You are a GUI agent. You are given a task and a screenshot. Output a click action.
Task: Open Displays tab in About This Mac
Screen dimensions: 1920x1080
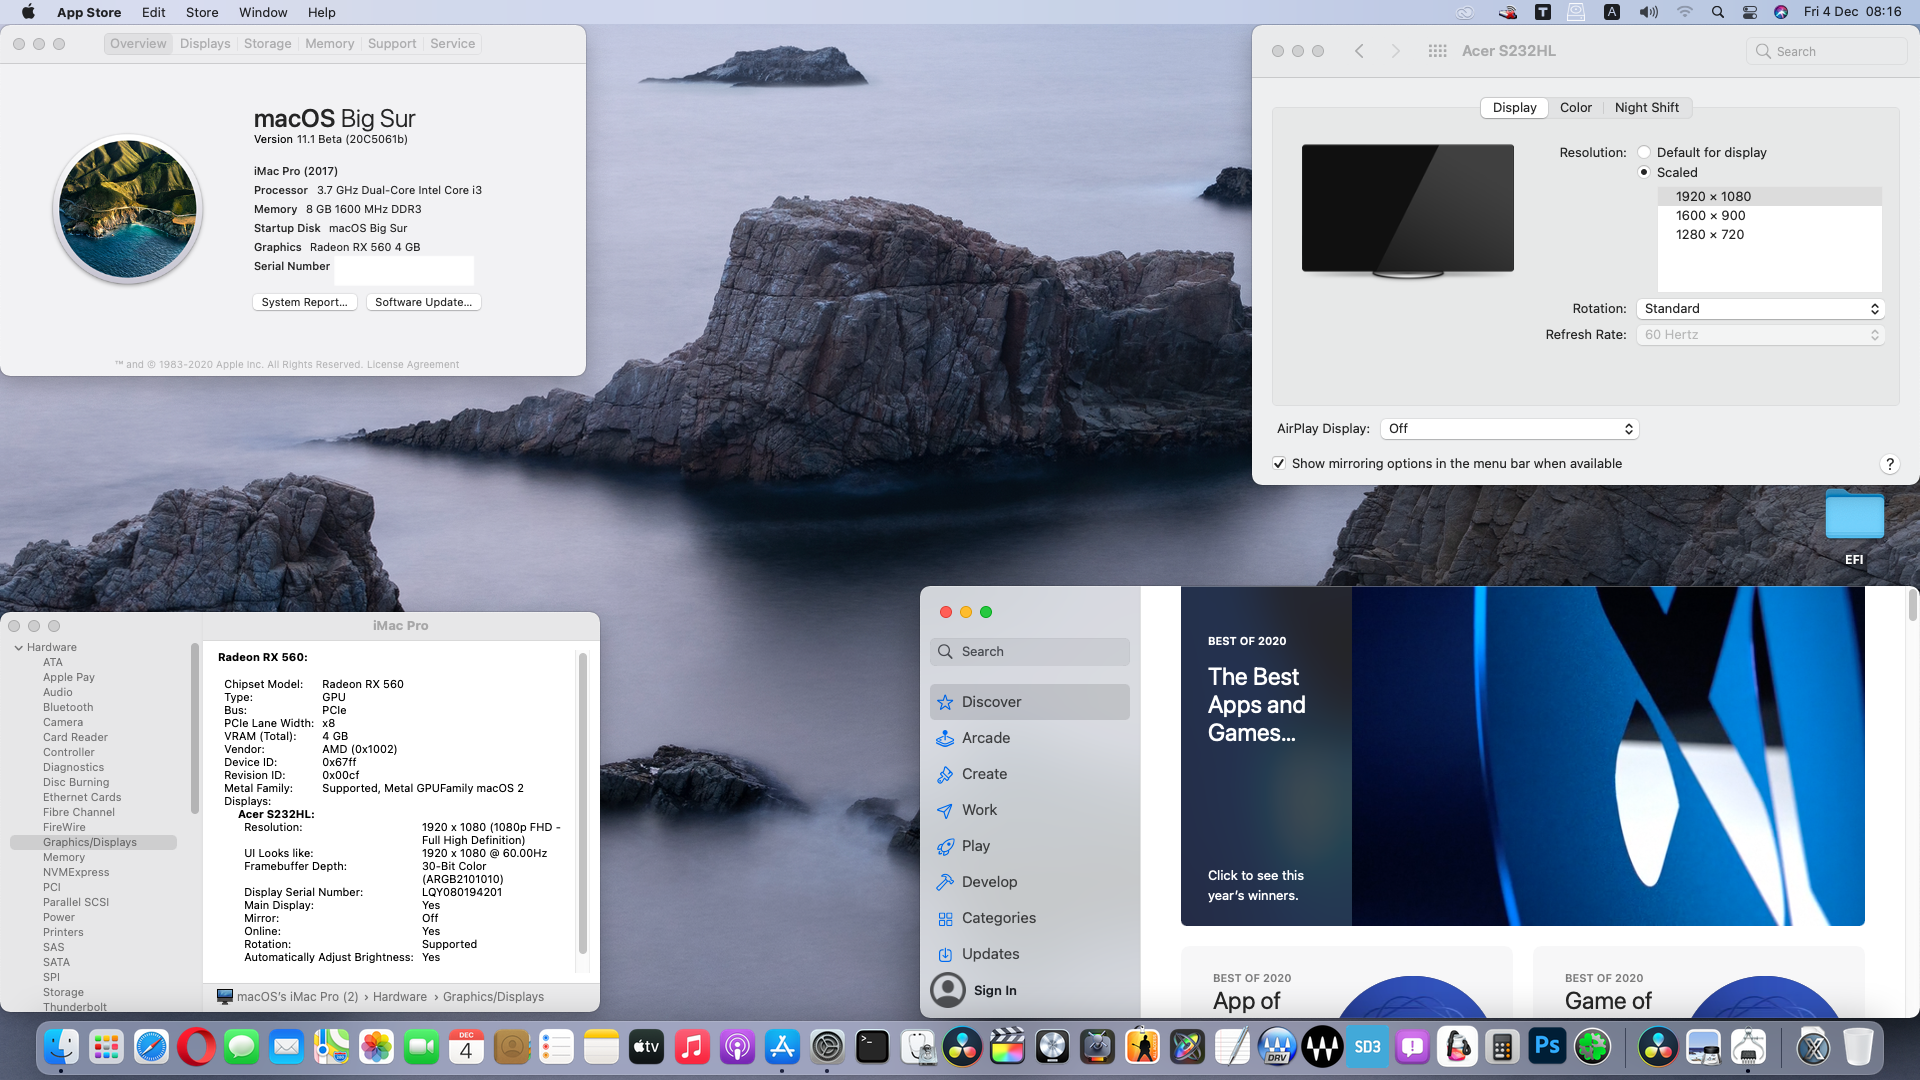click(x=205, y=44)
